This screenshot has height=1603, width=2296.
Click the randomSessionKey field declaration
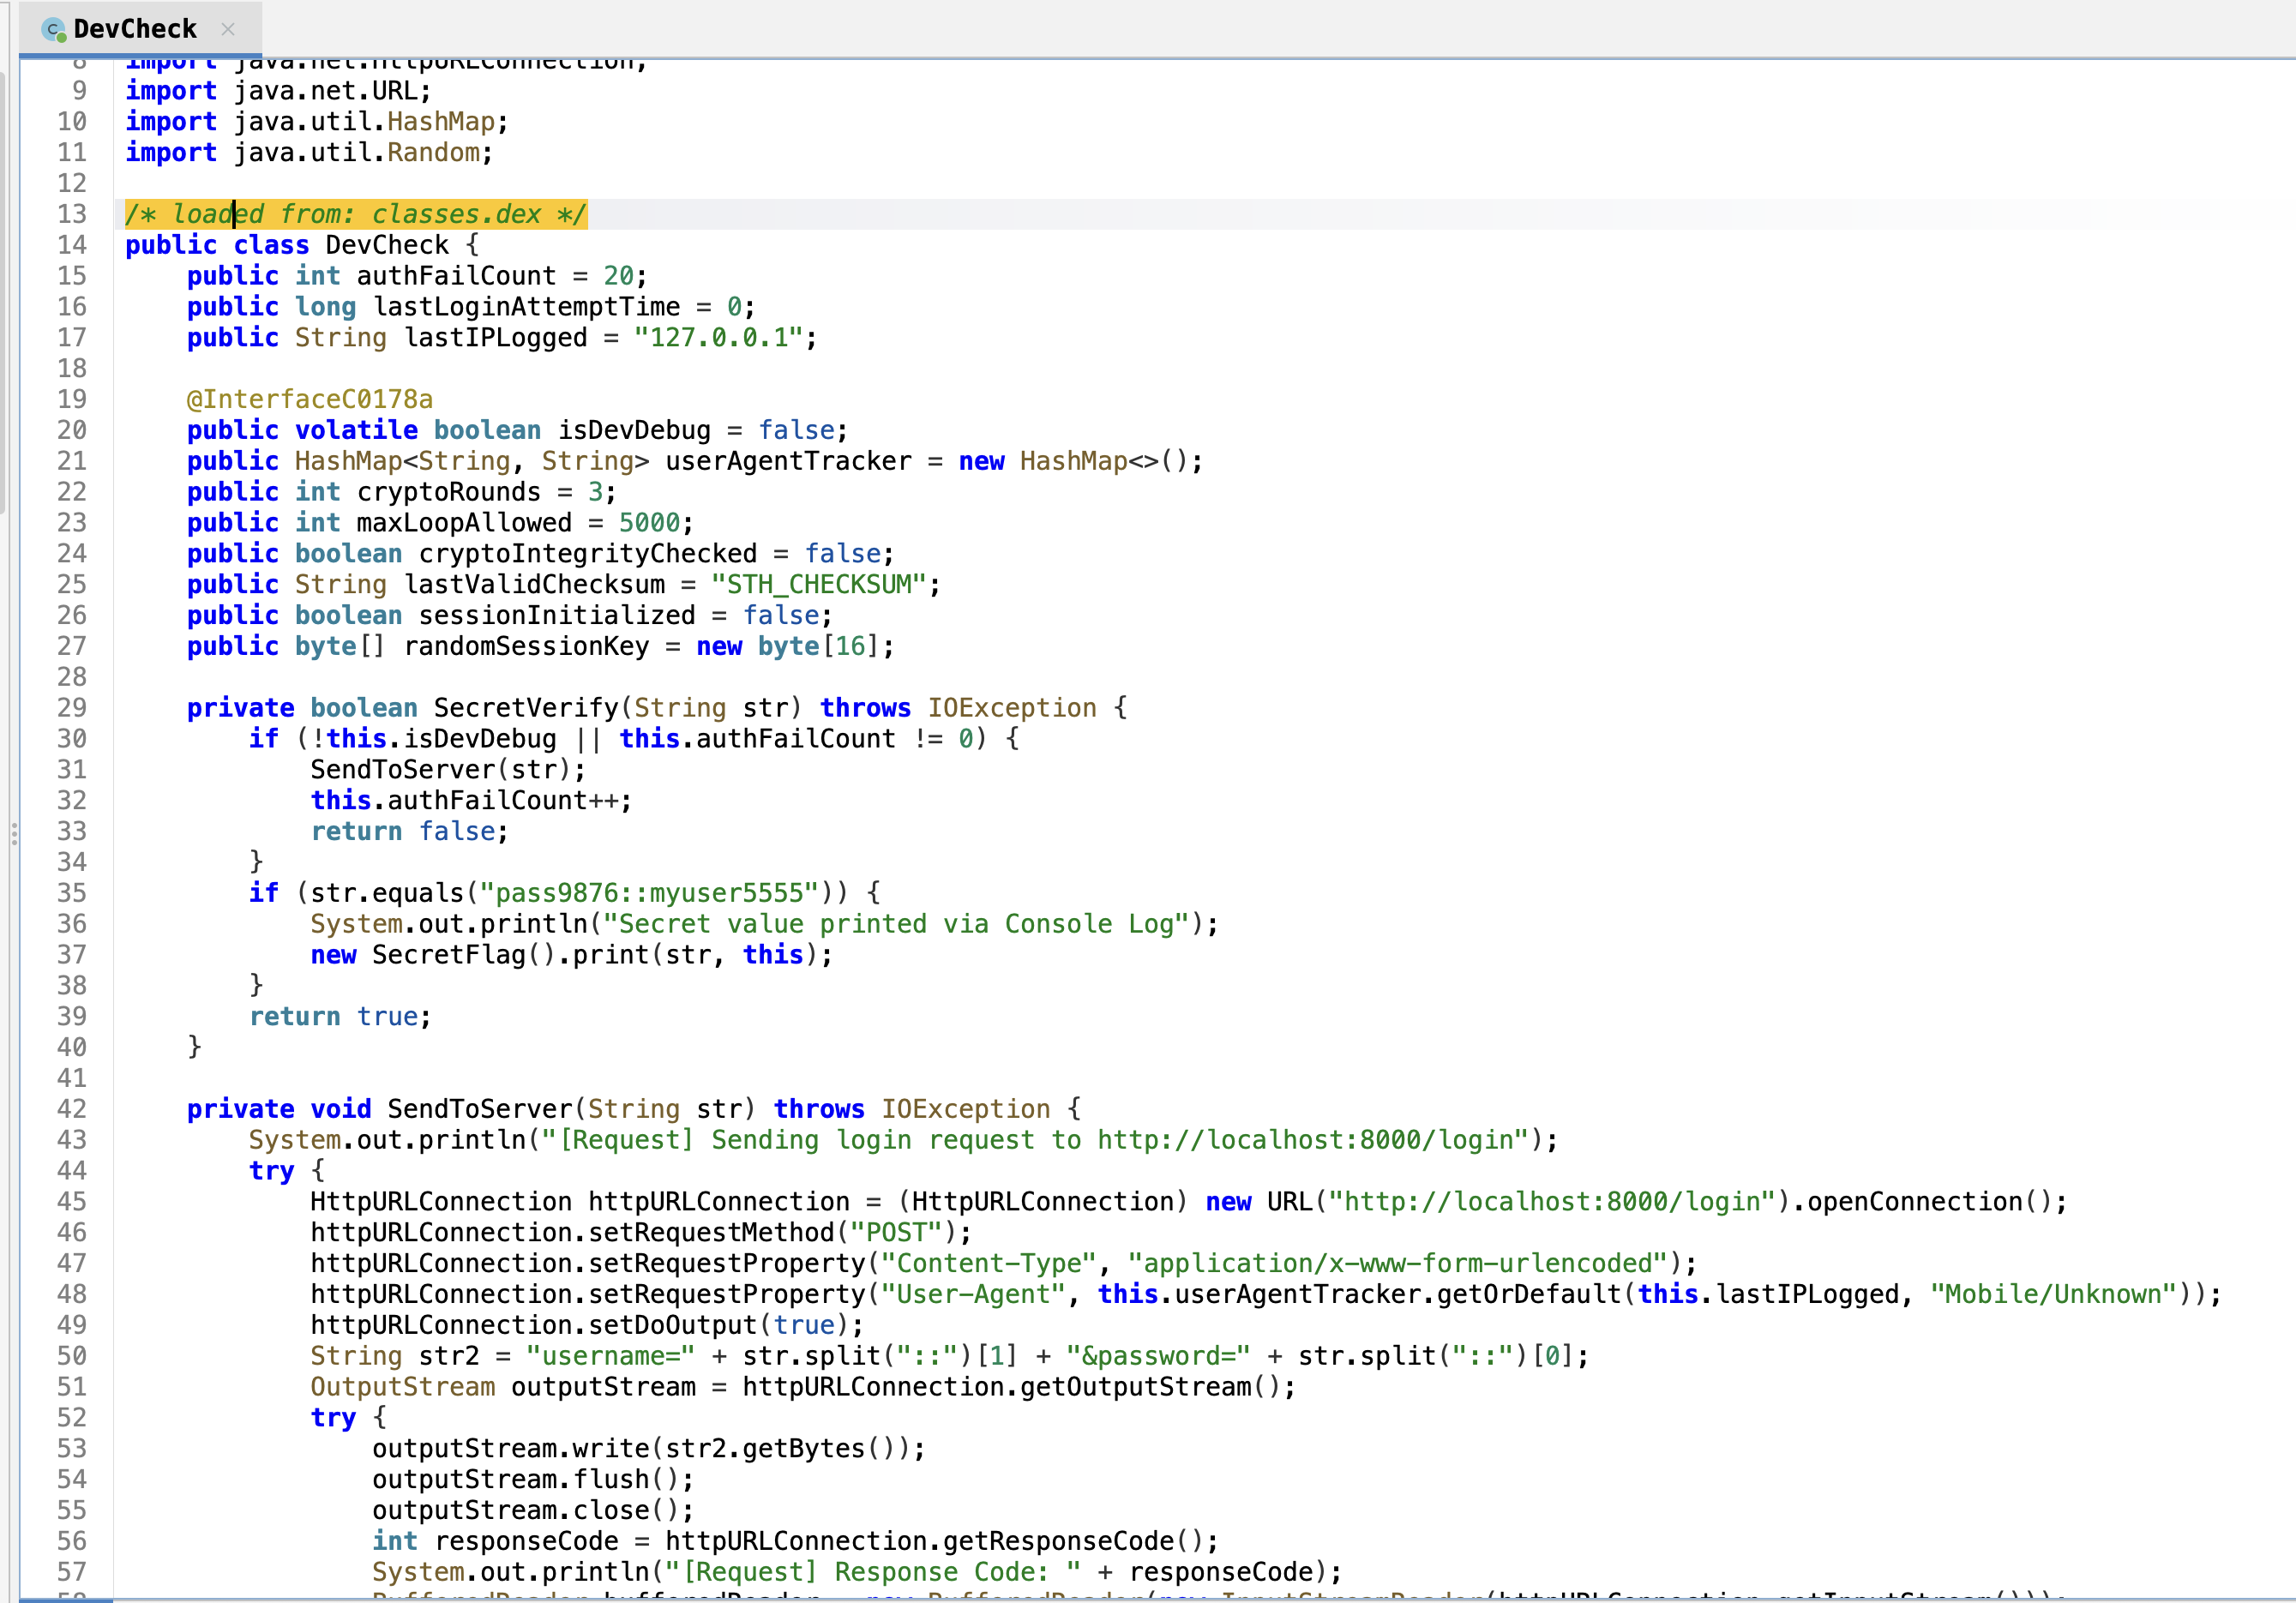pos(526,646)
